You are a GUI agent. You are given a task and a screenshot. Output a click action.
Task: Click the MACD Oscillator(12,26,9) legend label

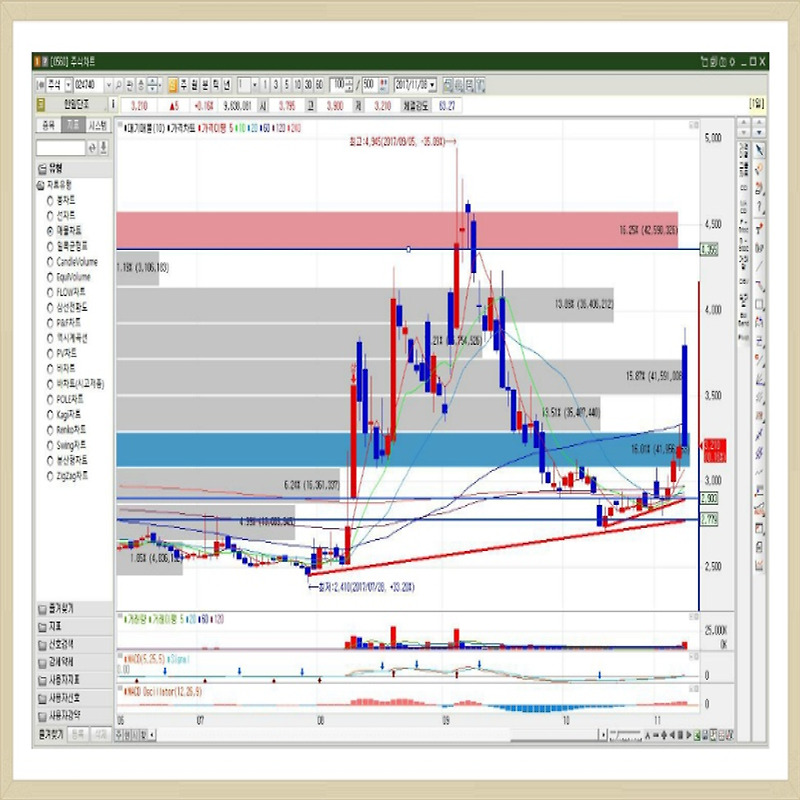163,692
